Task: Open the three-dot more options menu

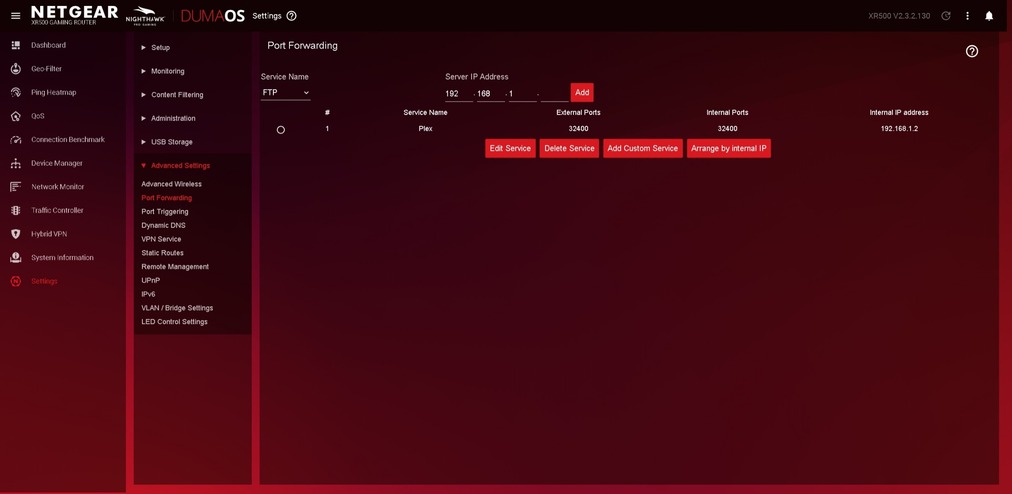Action: [967, 15]
